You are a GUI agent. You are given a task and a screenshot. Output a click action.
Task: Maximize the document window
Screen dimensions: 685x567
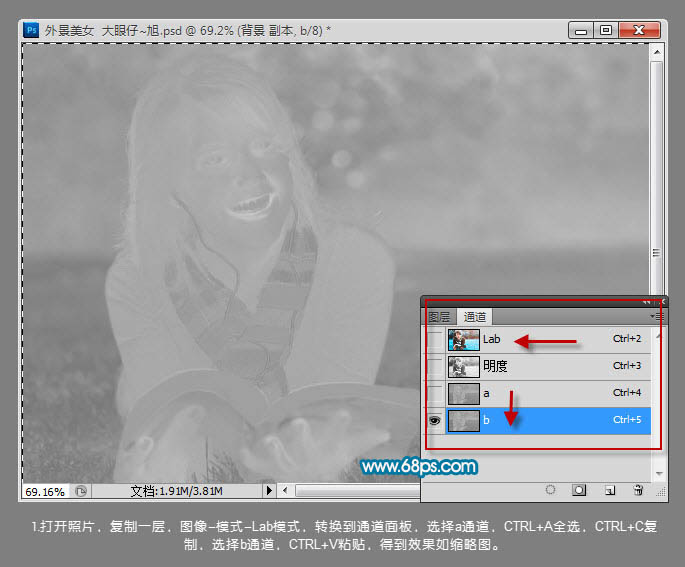click(x=606, y=30)
